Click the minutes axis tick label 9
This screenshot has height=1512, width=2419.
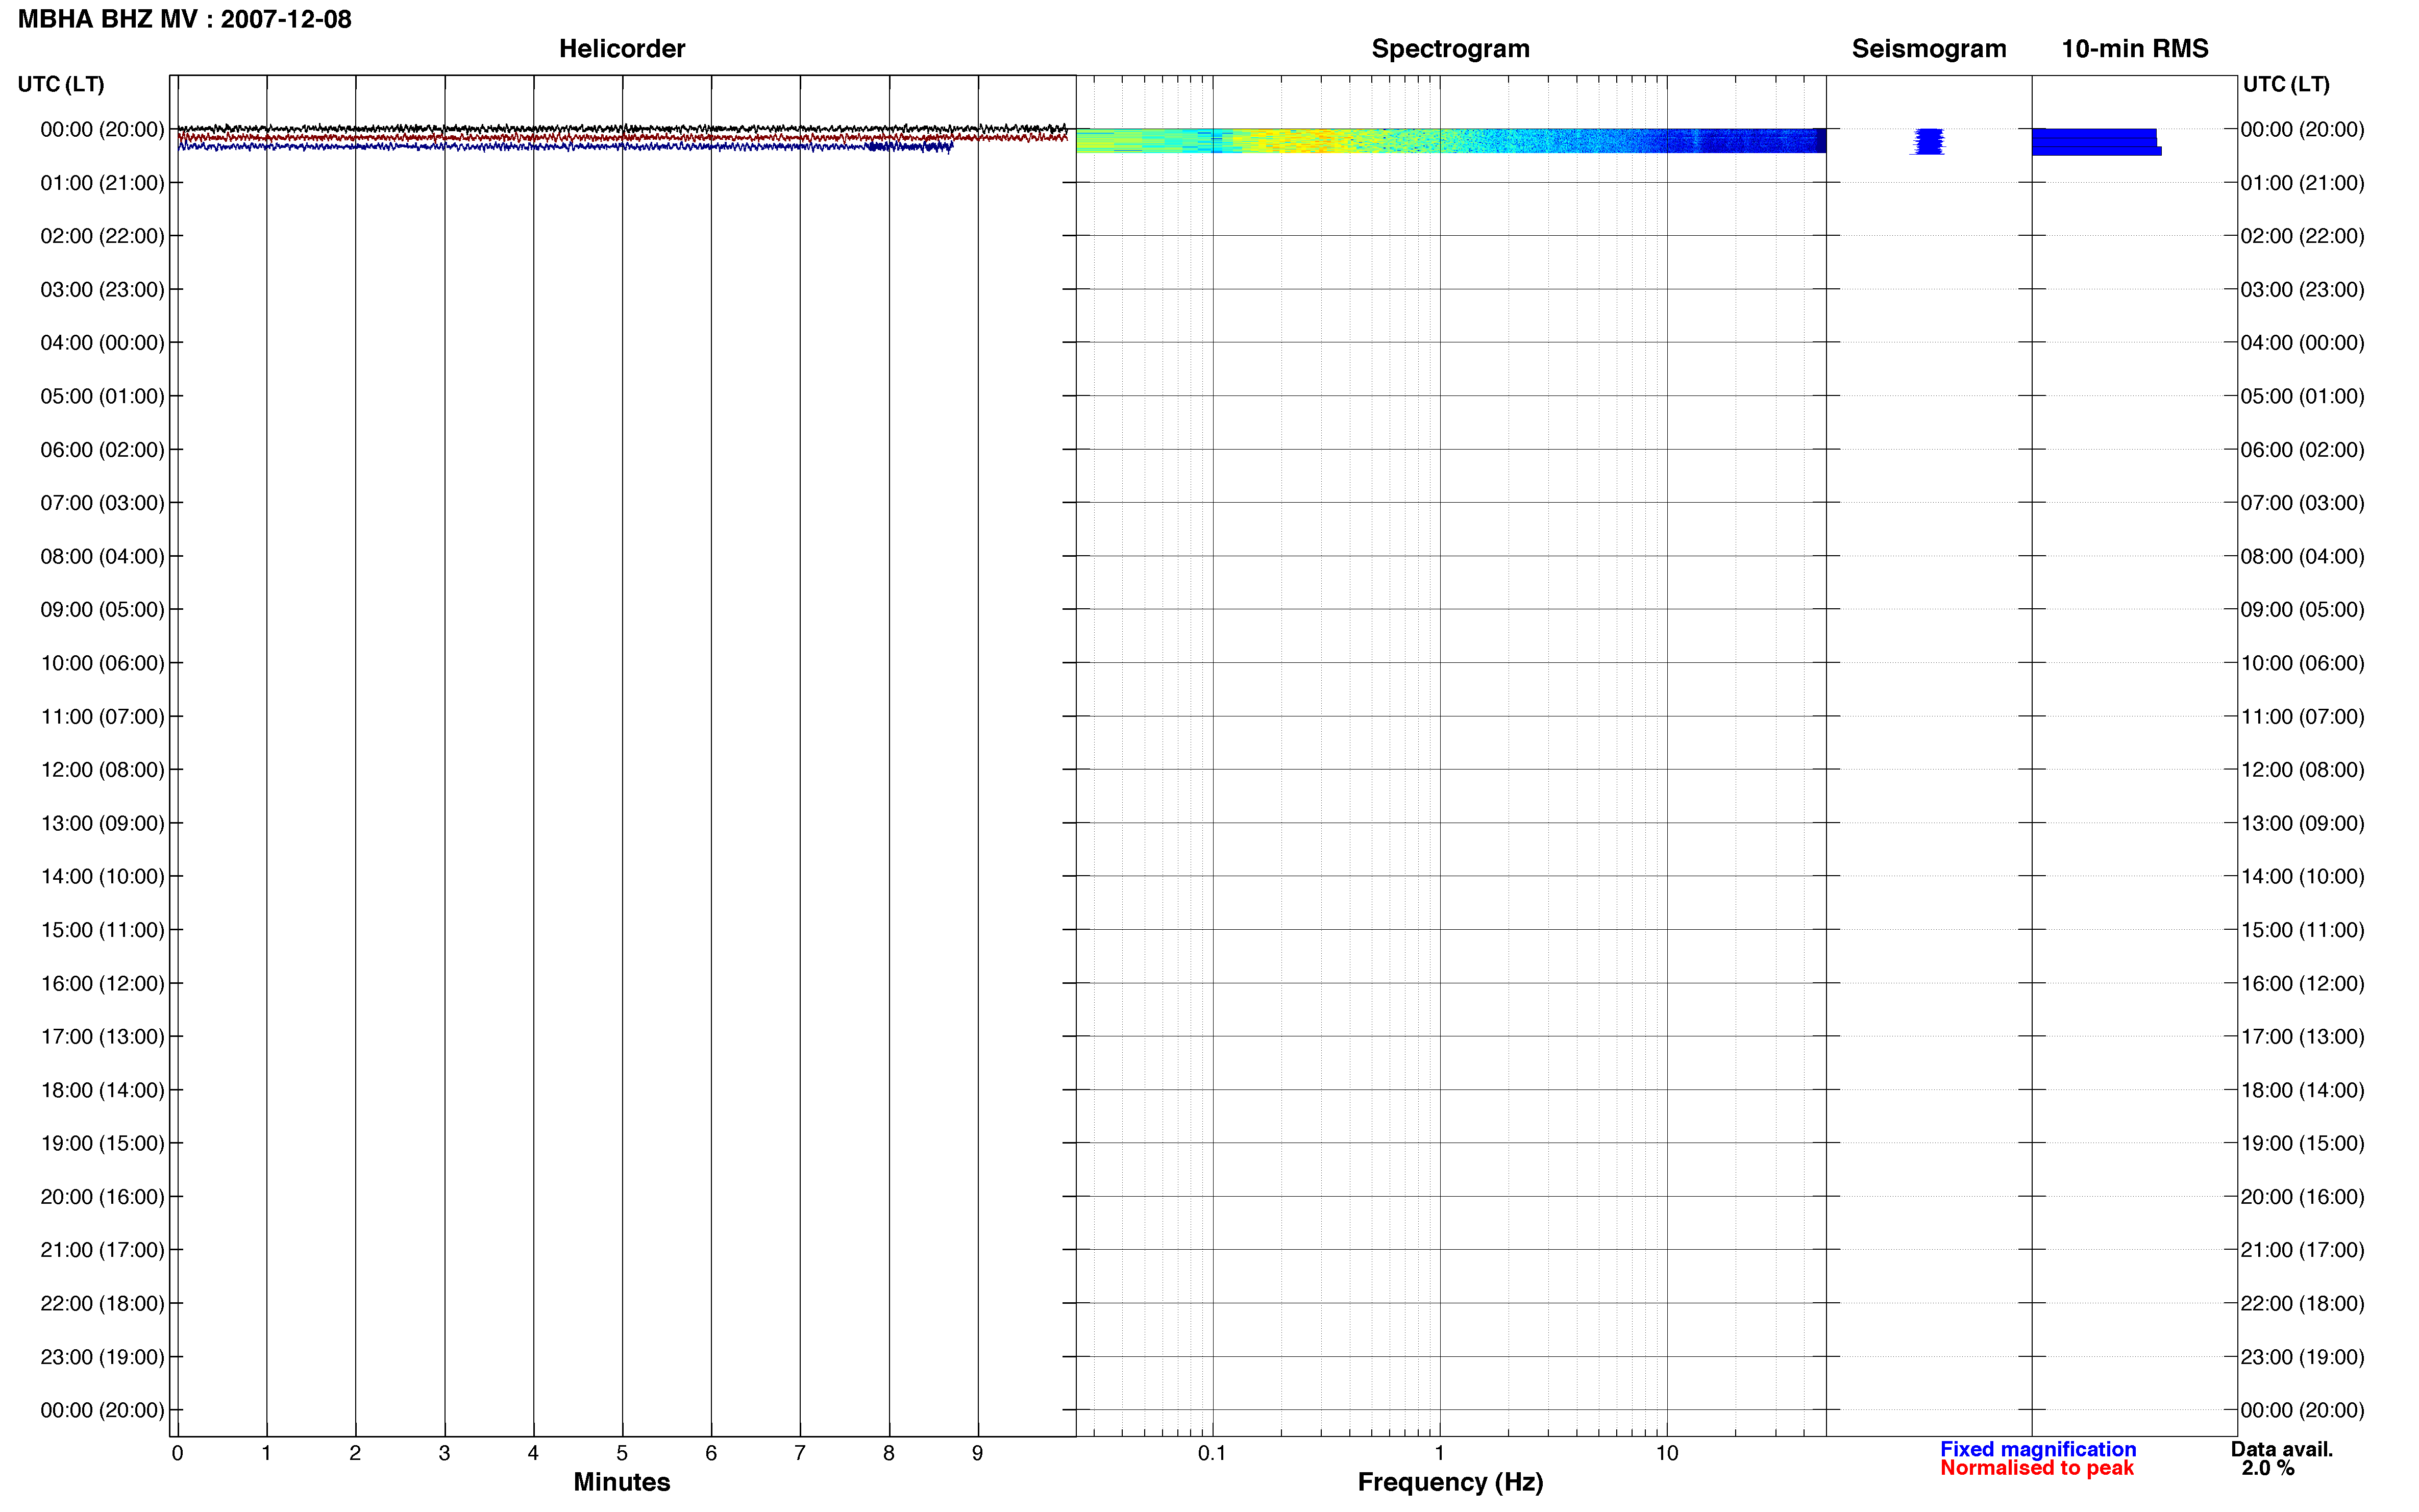(978, 1454)
